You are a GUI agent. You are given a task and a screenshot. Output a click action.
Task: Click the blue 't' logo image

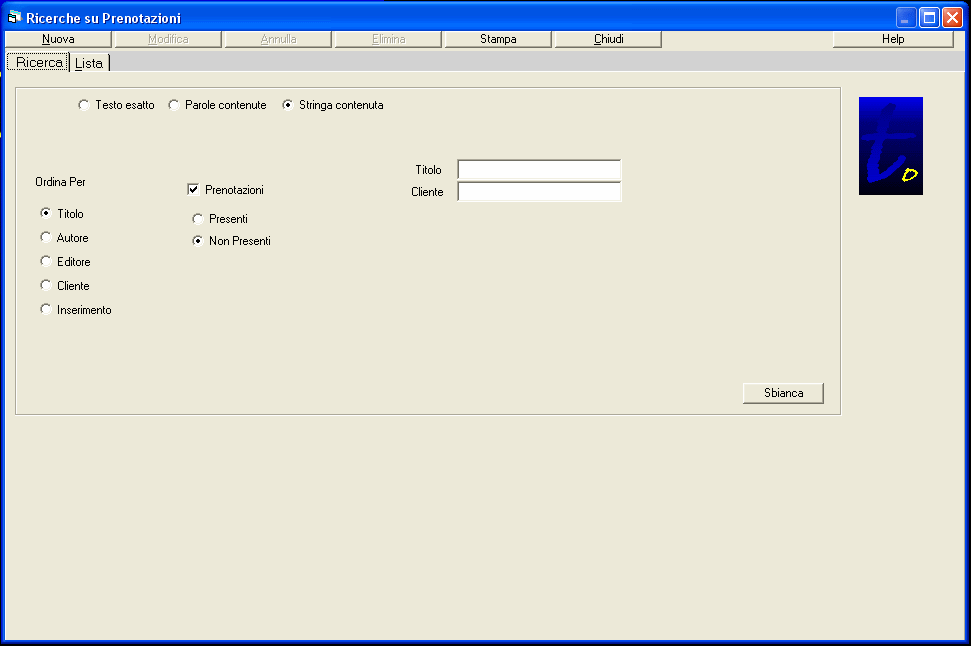coord(890,146)
